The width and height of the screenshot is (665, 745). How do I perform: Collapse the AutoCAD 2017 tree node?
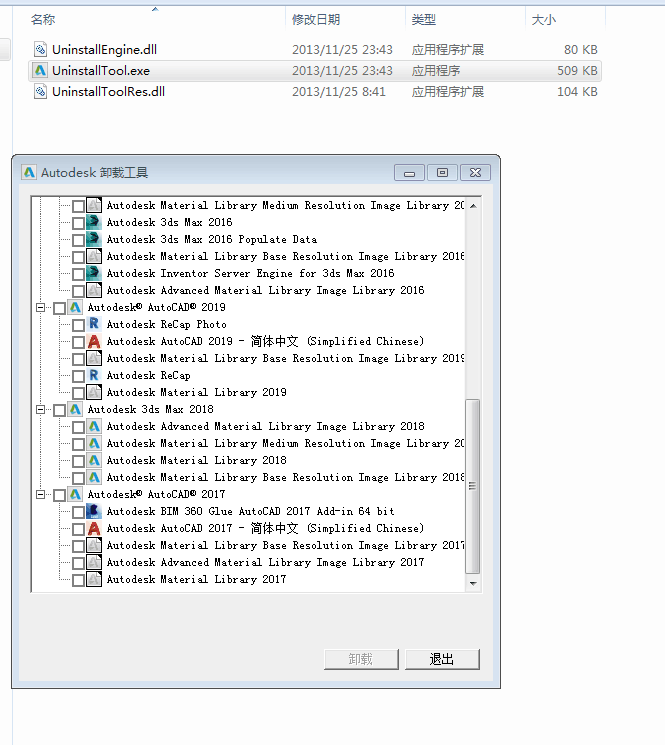coord(41,495)
